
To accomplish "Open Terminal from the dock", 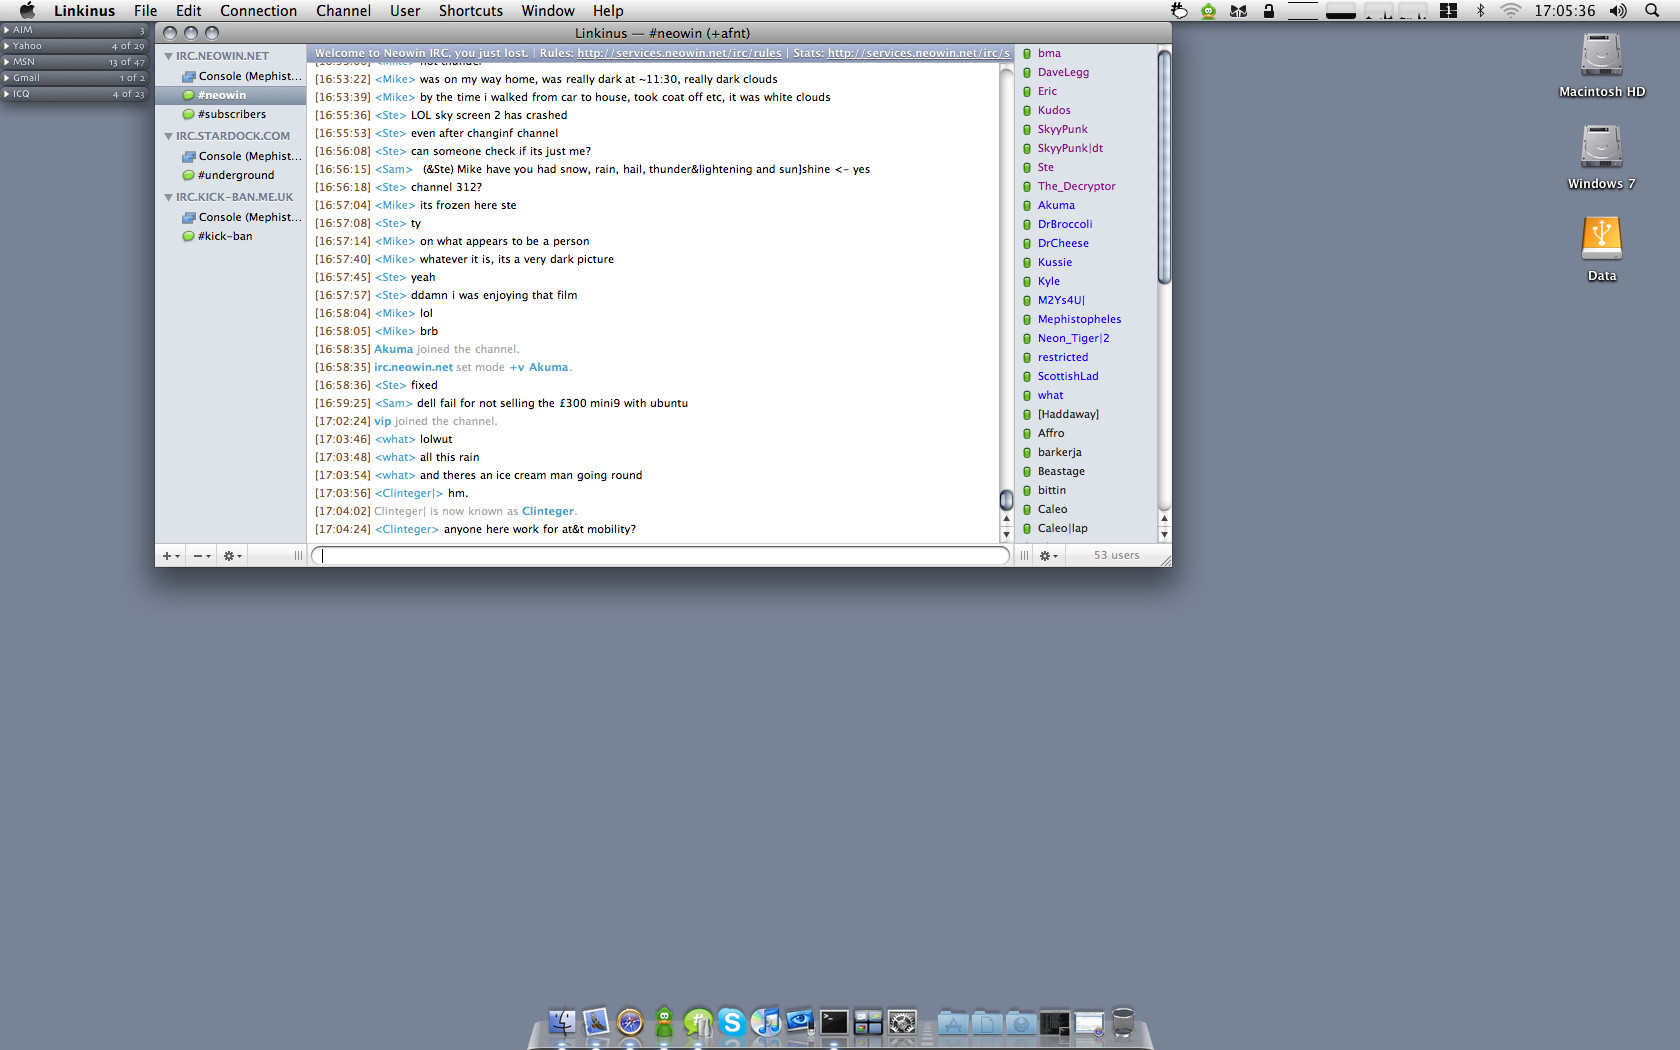I will click(x=834, y=1022).
